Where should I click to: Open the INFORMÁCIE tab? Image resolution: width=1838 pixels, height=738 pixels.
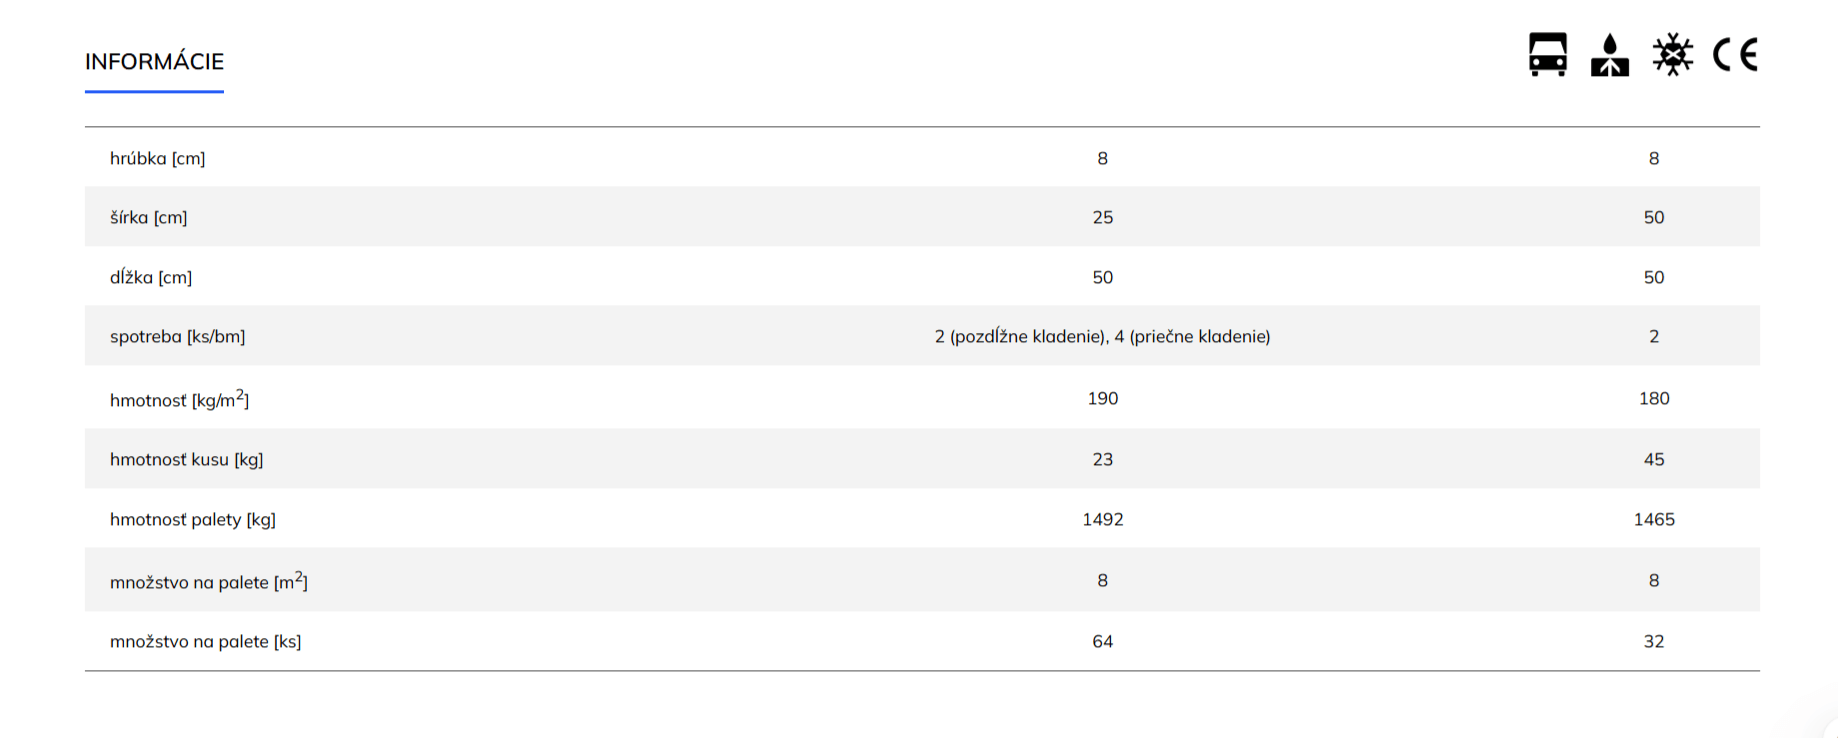pyautogui.click(x=154, y=62)
